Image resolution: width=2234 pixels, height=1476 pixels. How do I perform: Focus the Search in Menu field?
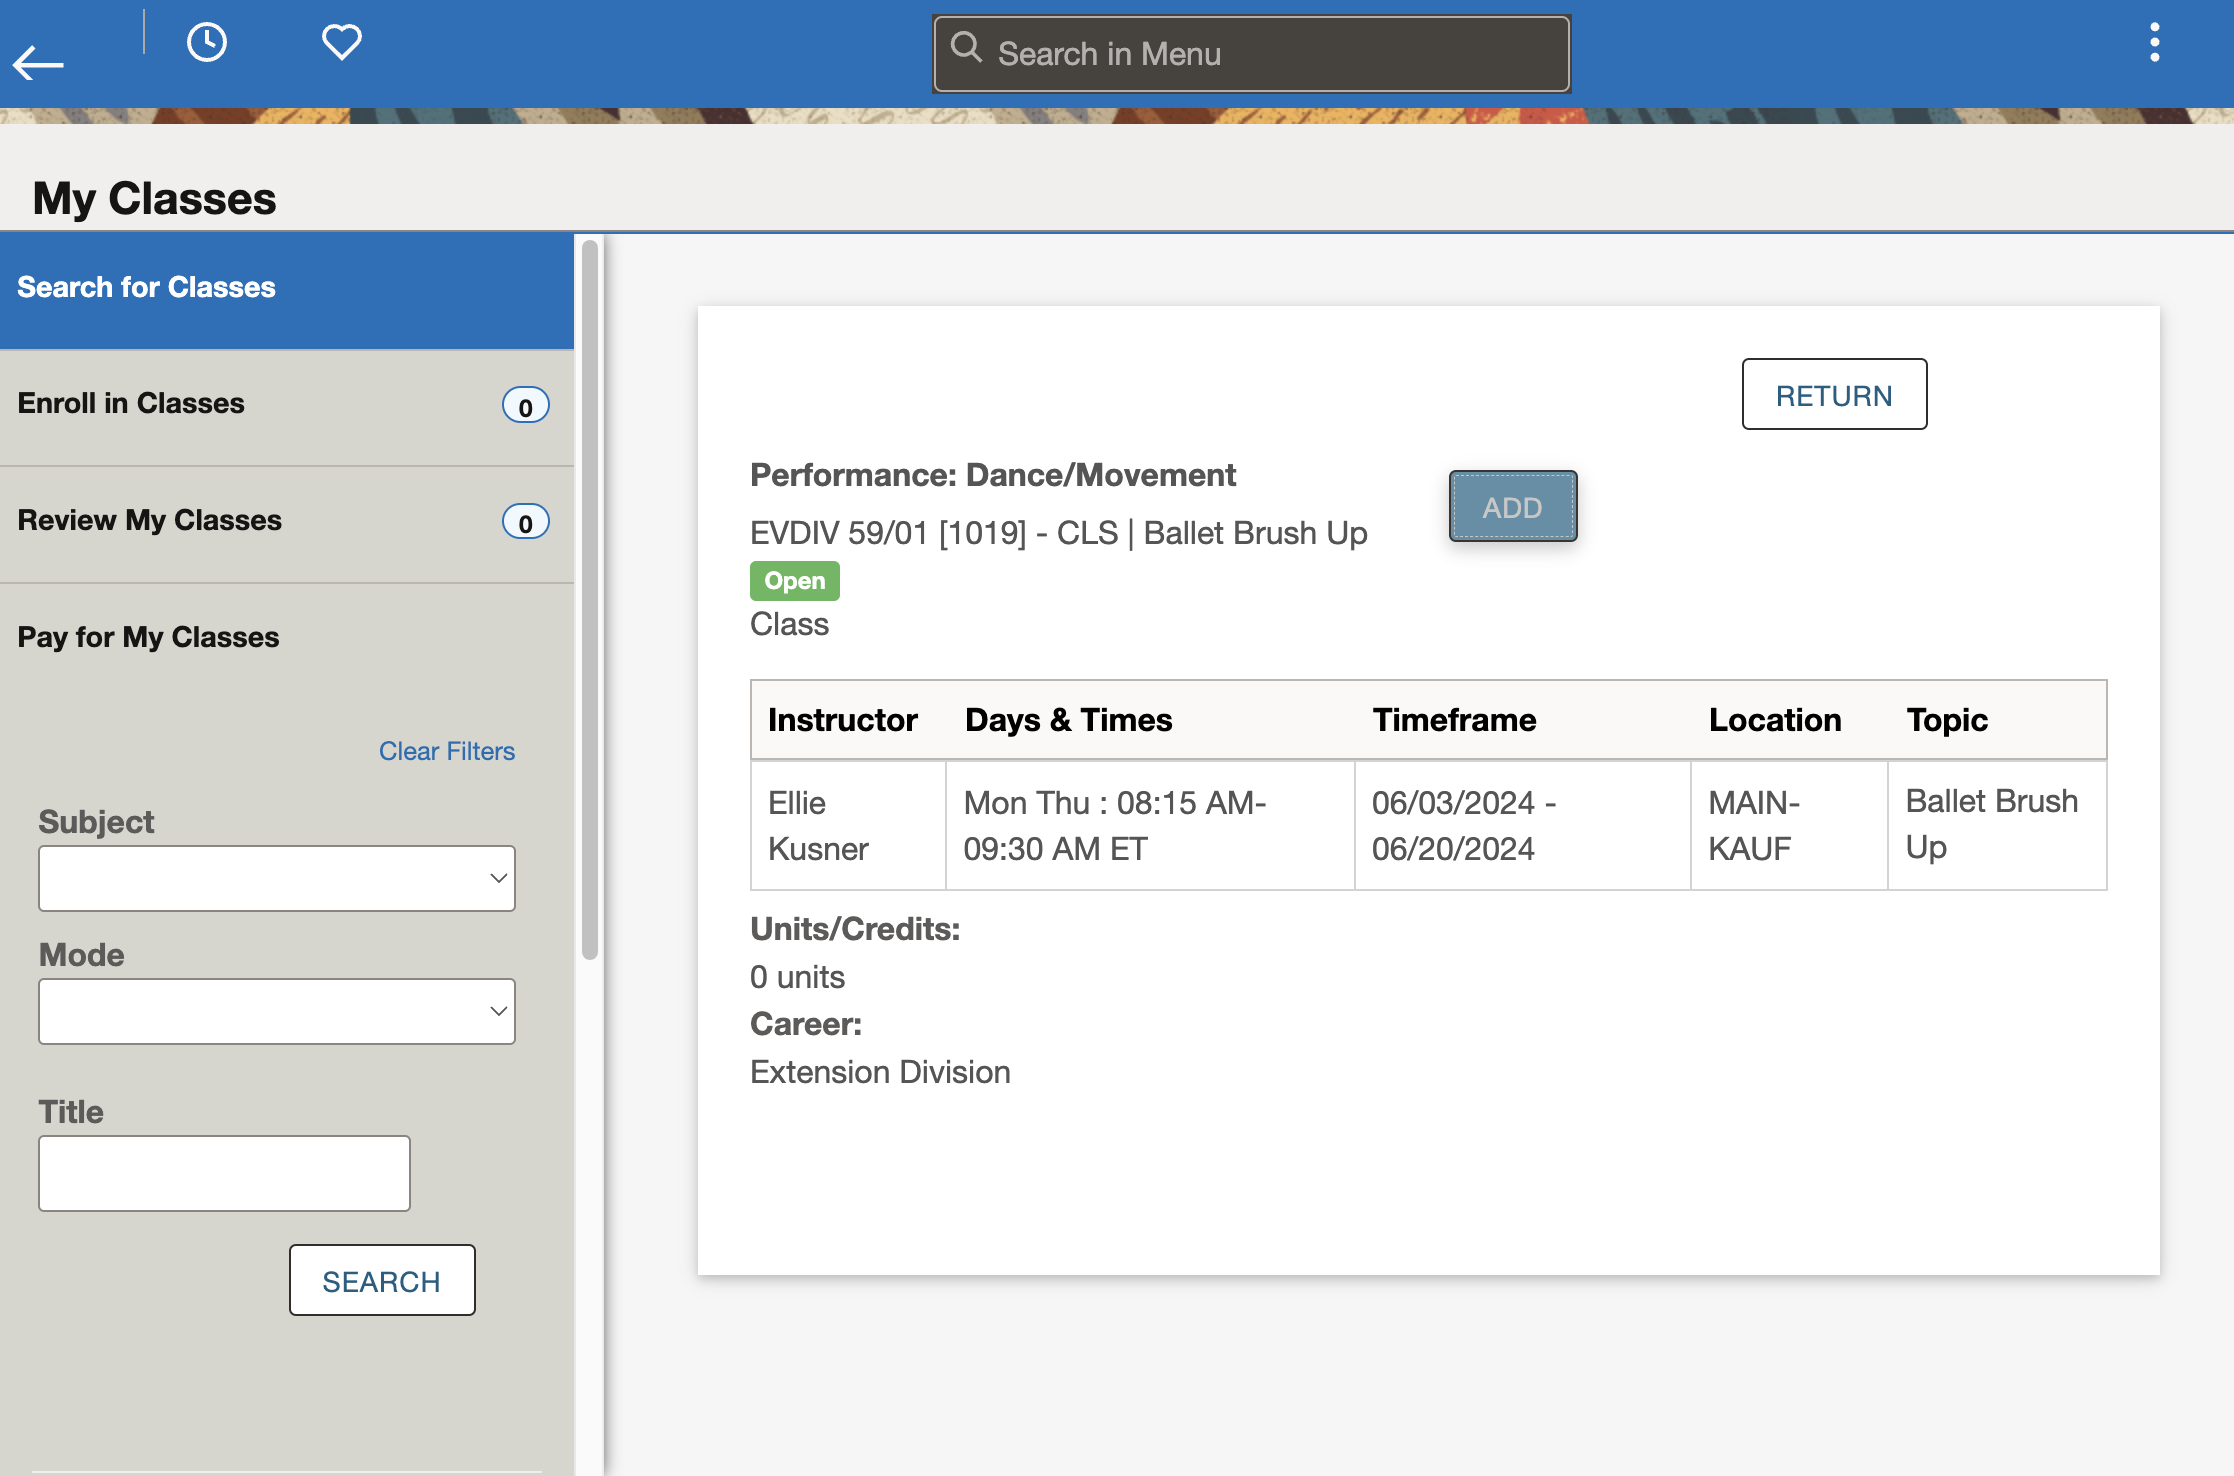[1251, 54]
